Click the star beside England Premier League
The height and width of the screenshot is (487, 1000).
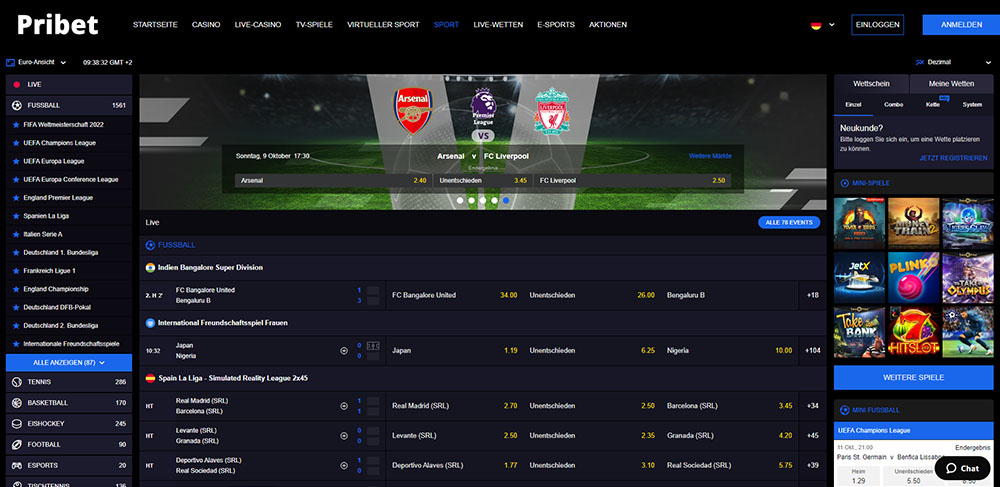coord(16,198)
